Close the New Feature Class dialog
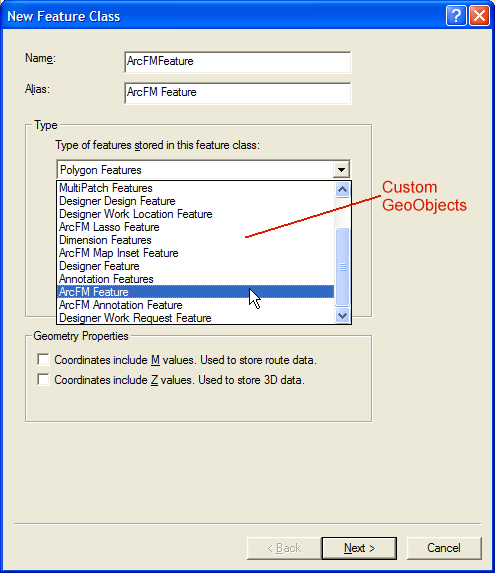 click(x=479, y=16)
